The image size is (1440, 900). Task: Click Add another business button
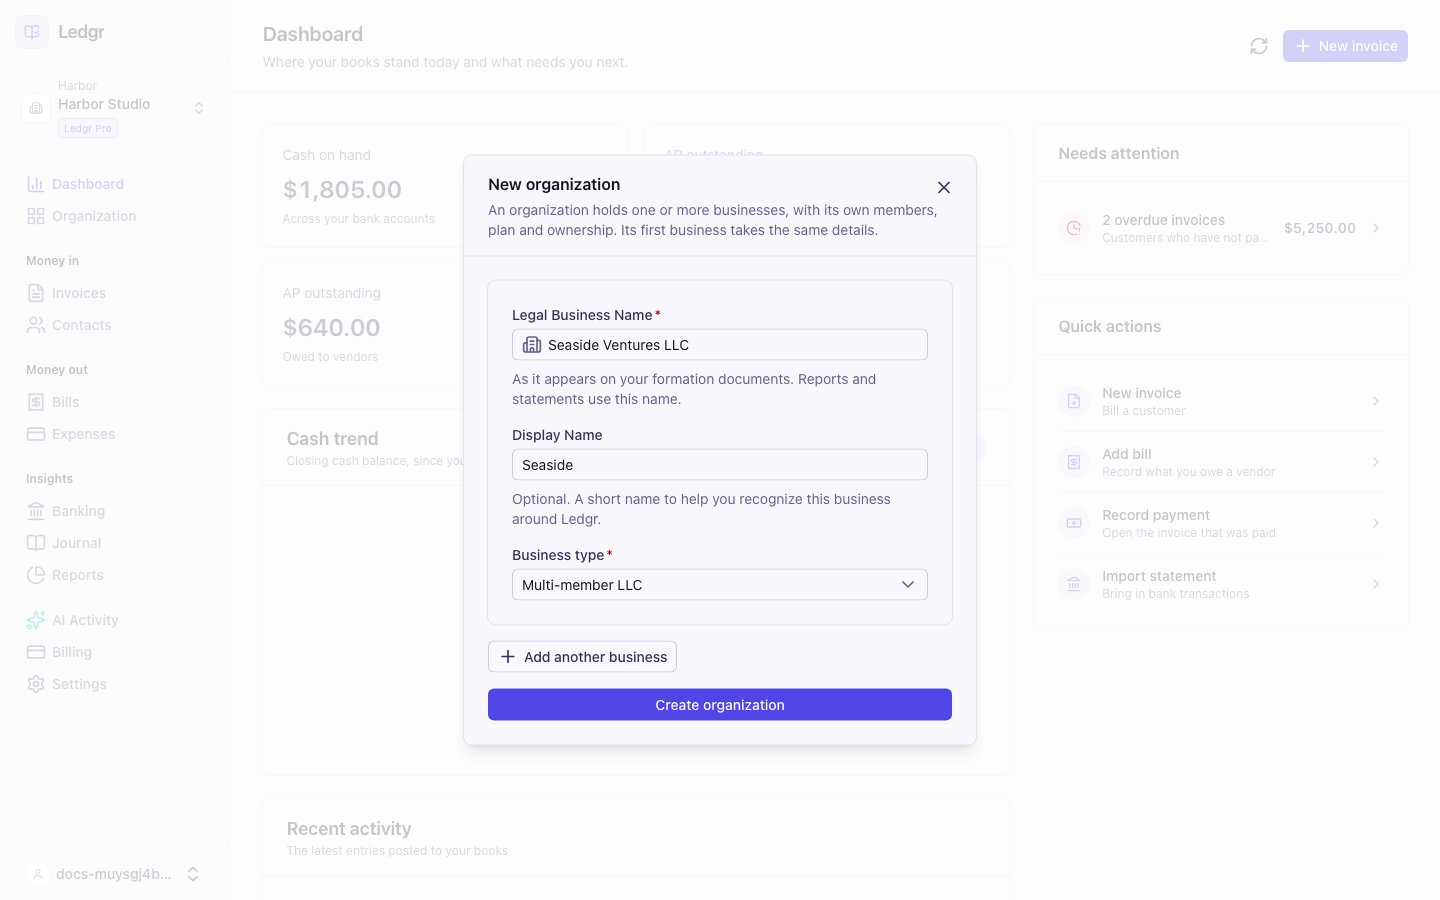(x=582, y=657)
